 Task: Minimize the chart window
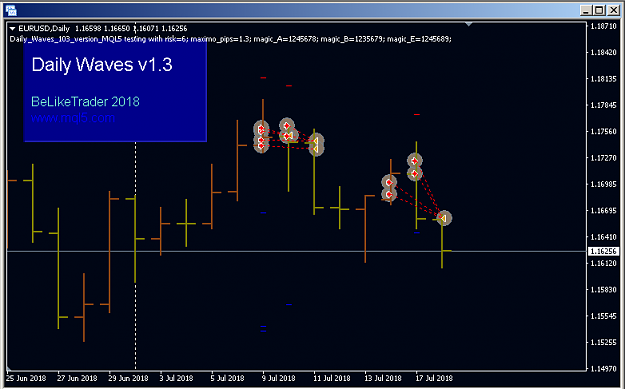point(585,10)
